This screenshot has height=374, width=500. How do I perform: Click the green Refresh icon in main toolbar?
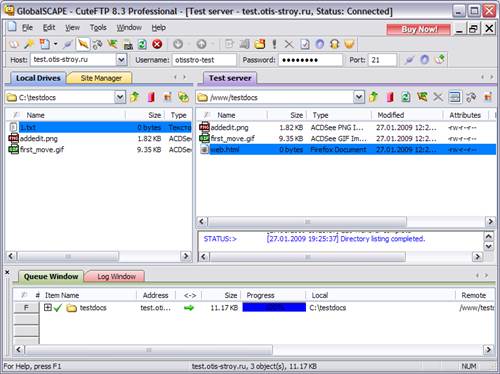142,44
